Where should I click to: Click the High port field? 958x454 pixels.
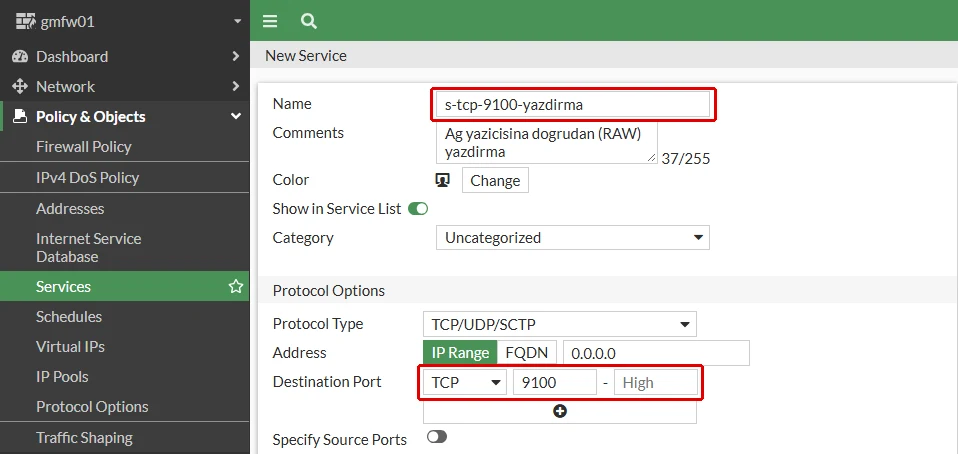(x=656, y=383)
